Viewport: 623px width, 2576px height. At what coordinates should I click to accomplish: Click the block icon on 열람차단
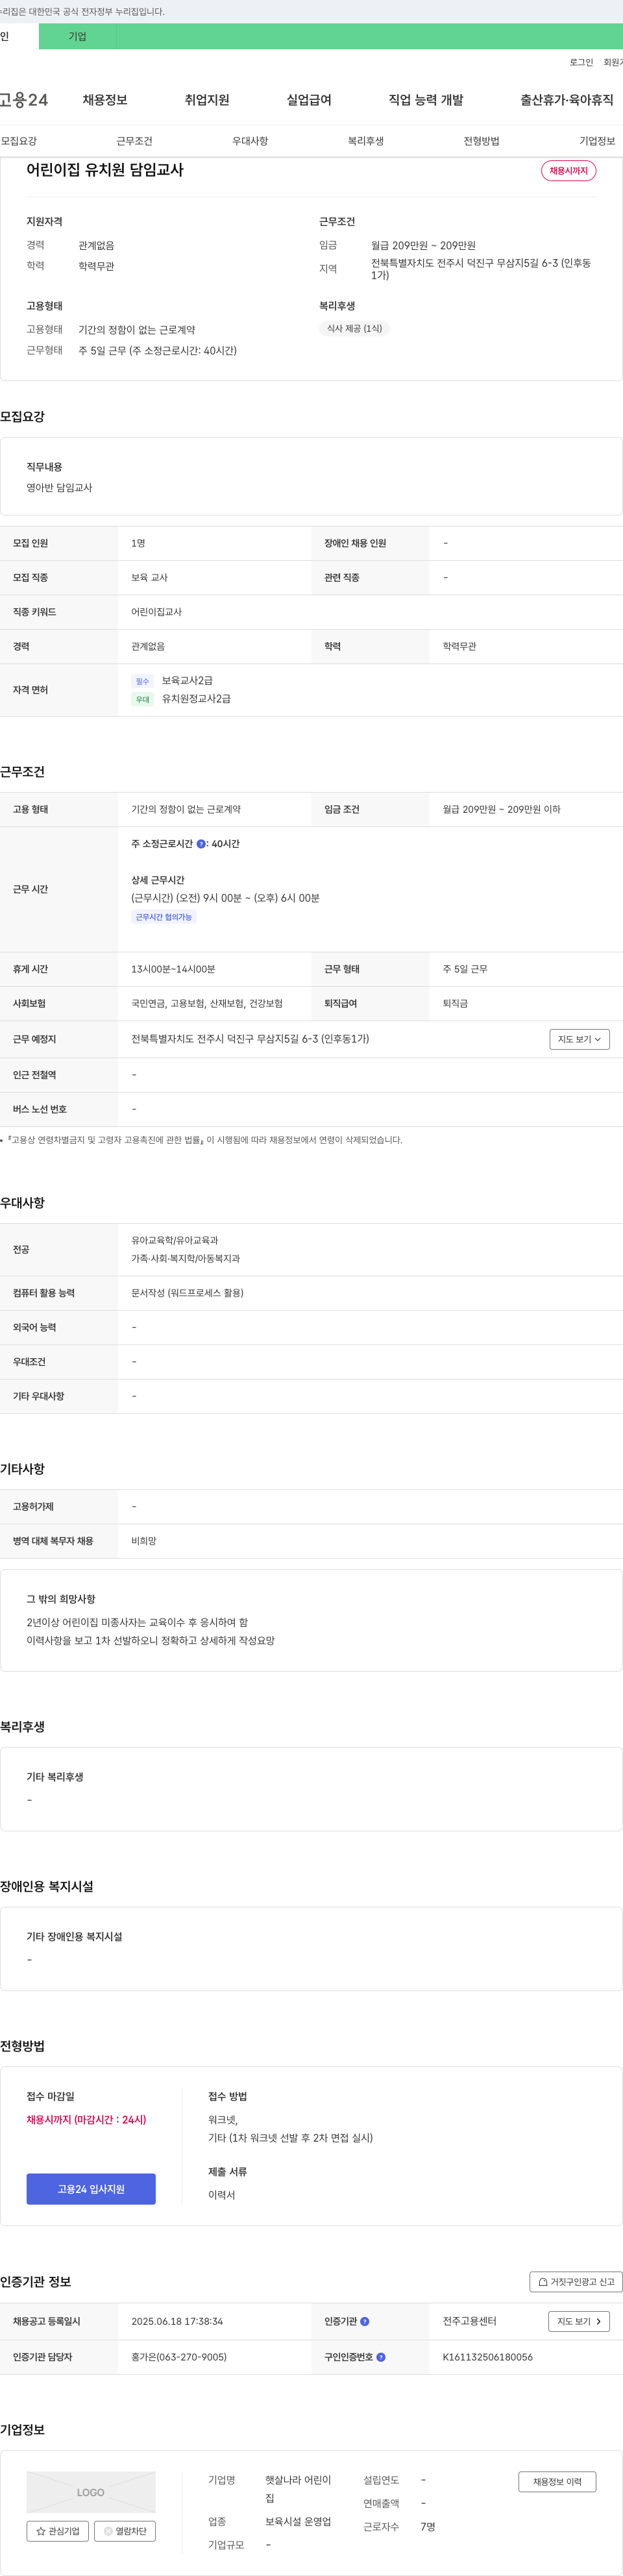[108, 2531]
